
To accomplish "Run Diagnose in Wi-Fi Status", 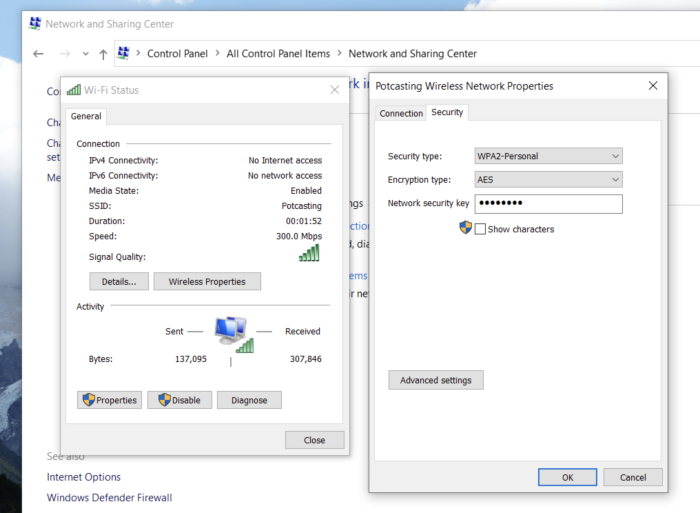I will click(249, 400).
